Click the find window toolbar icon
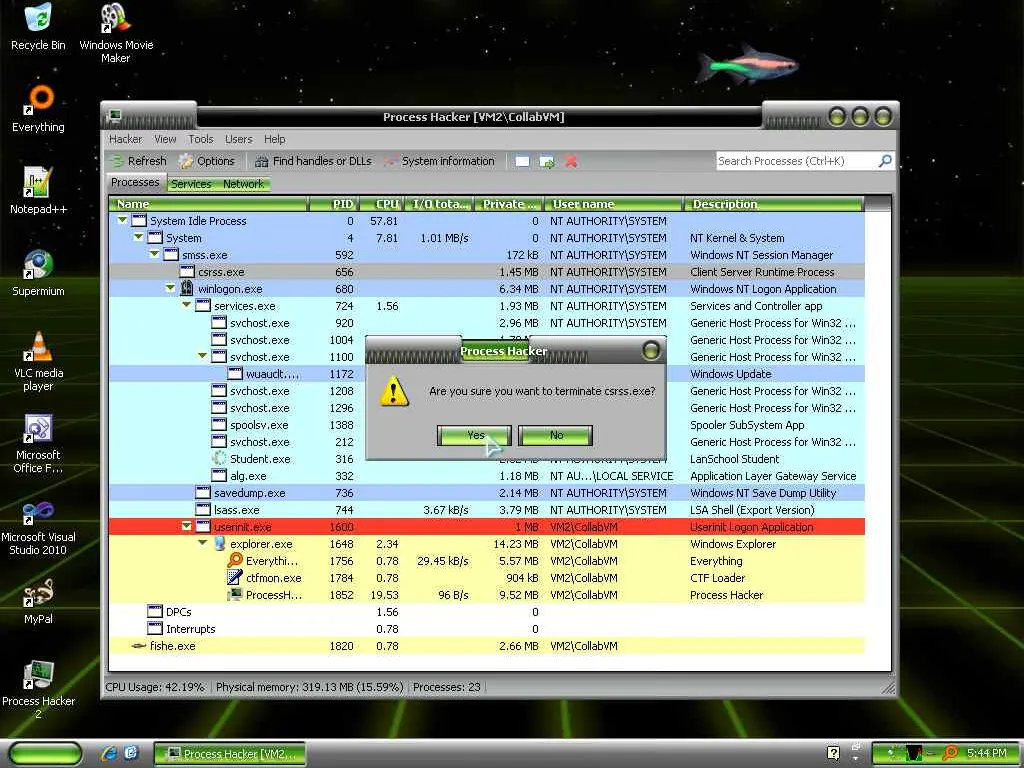This screenshot has height=768, width=1024. (522, 161)
